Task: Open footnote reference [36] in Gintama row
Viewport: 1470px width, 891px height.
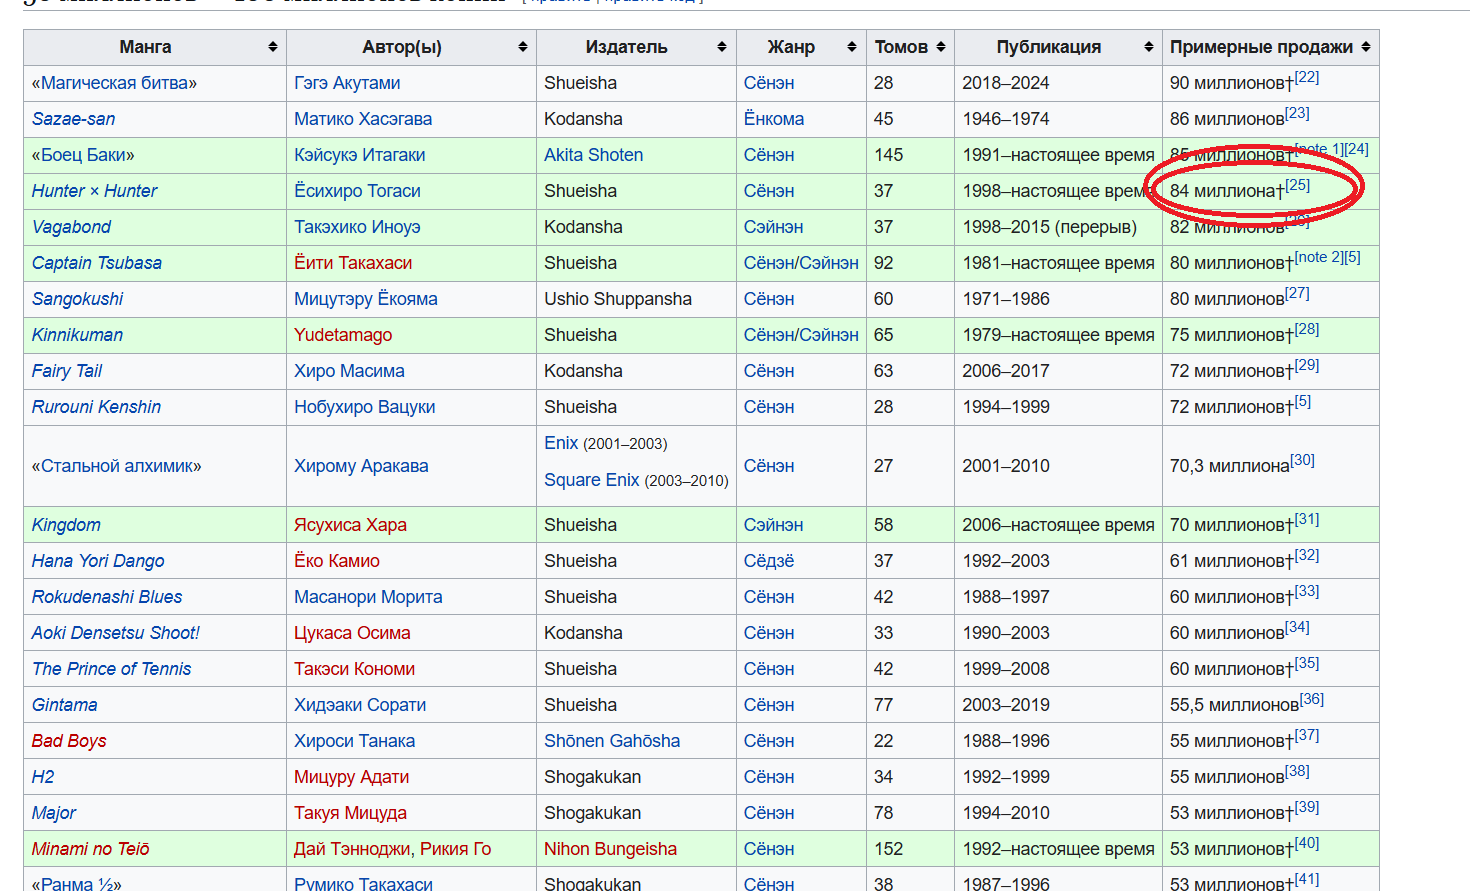Action: 1312,700
